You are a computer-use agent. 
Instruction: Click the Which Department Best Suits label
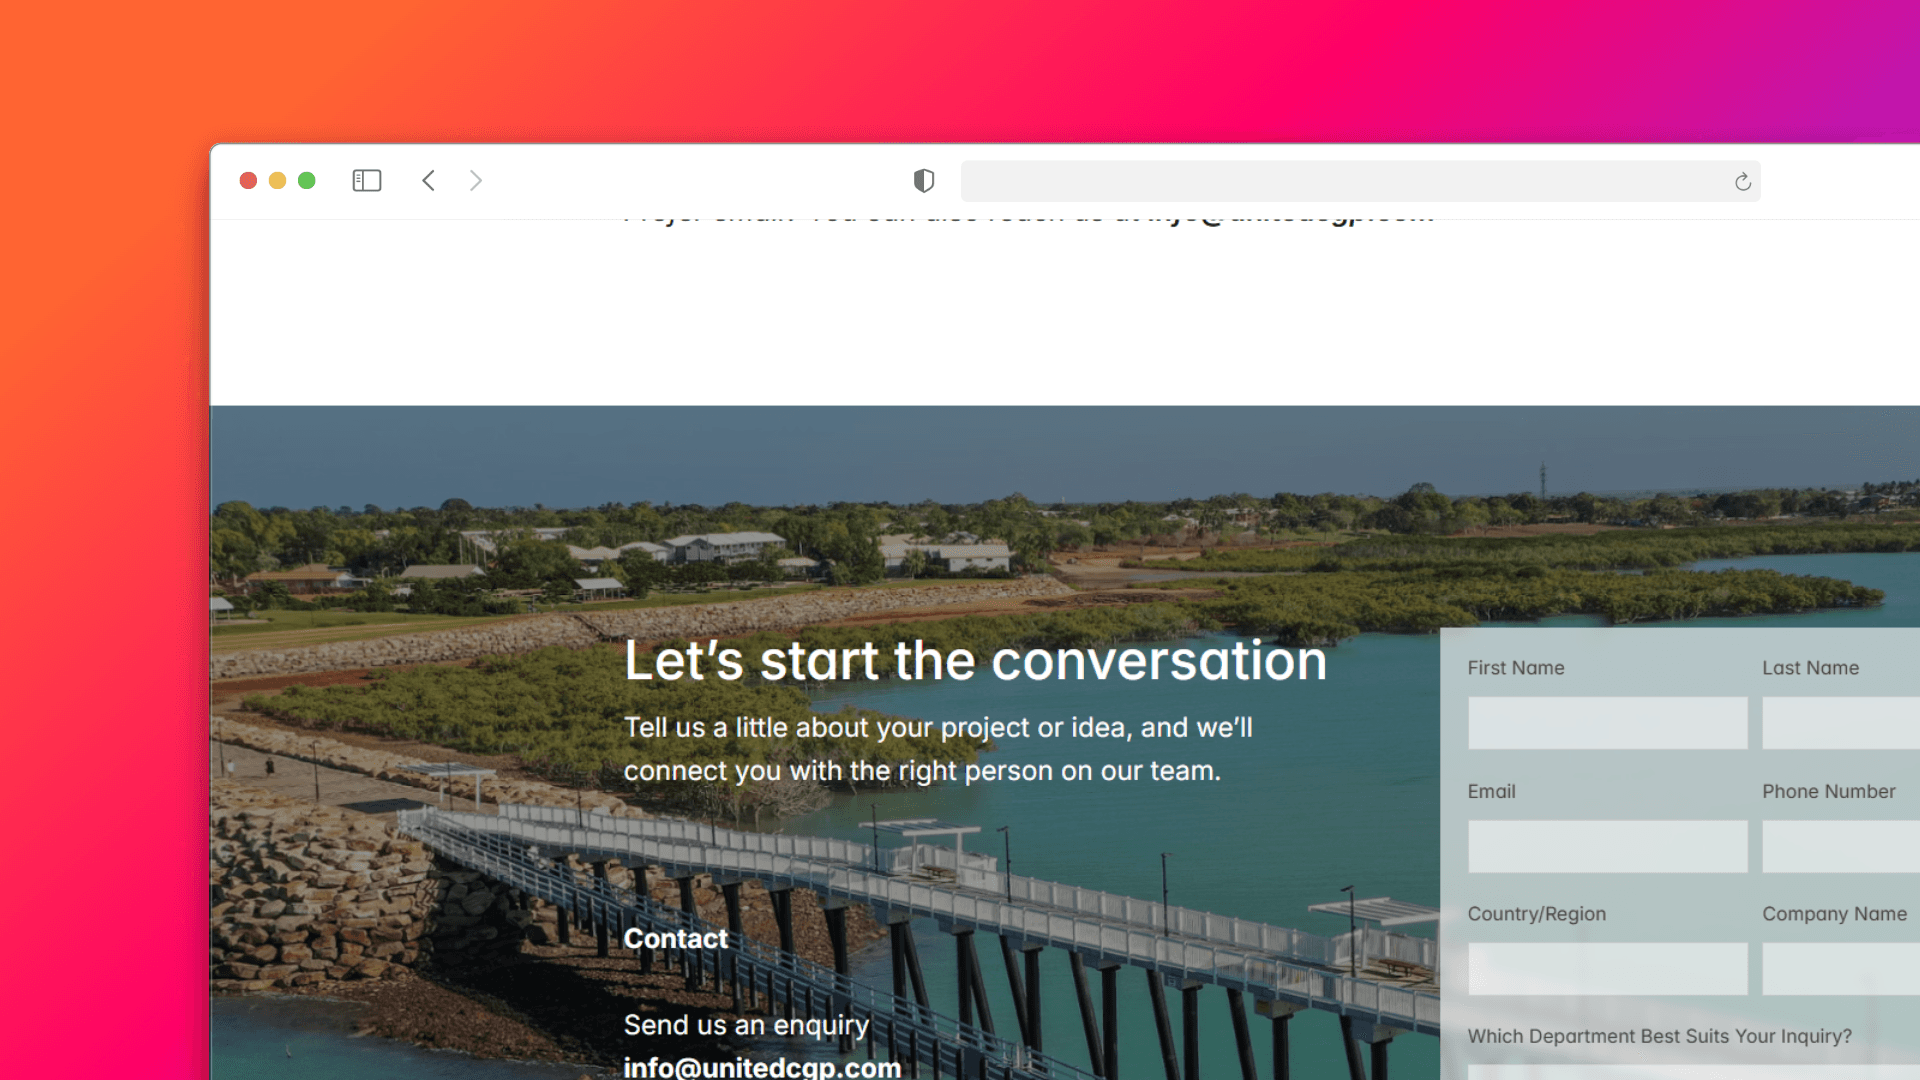click(1659, 1036)
